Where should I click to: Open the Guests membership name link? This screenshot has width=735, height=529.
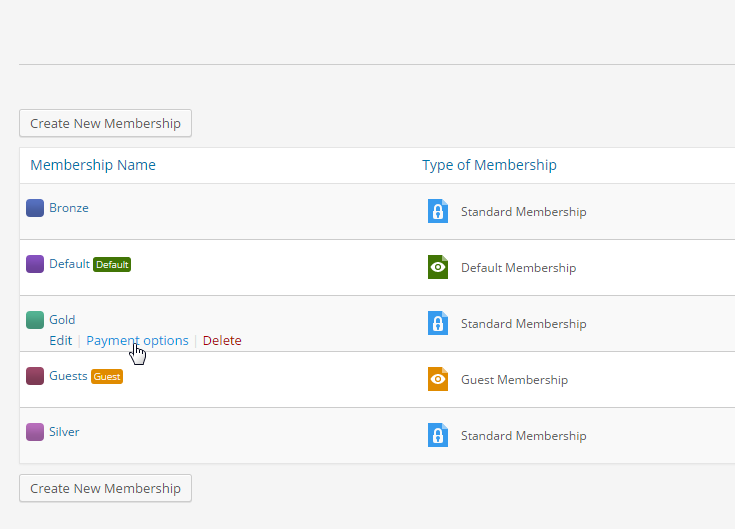[68, 376]
